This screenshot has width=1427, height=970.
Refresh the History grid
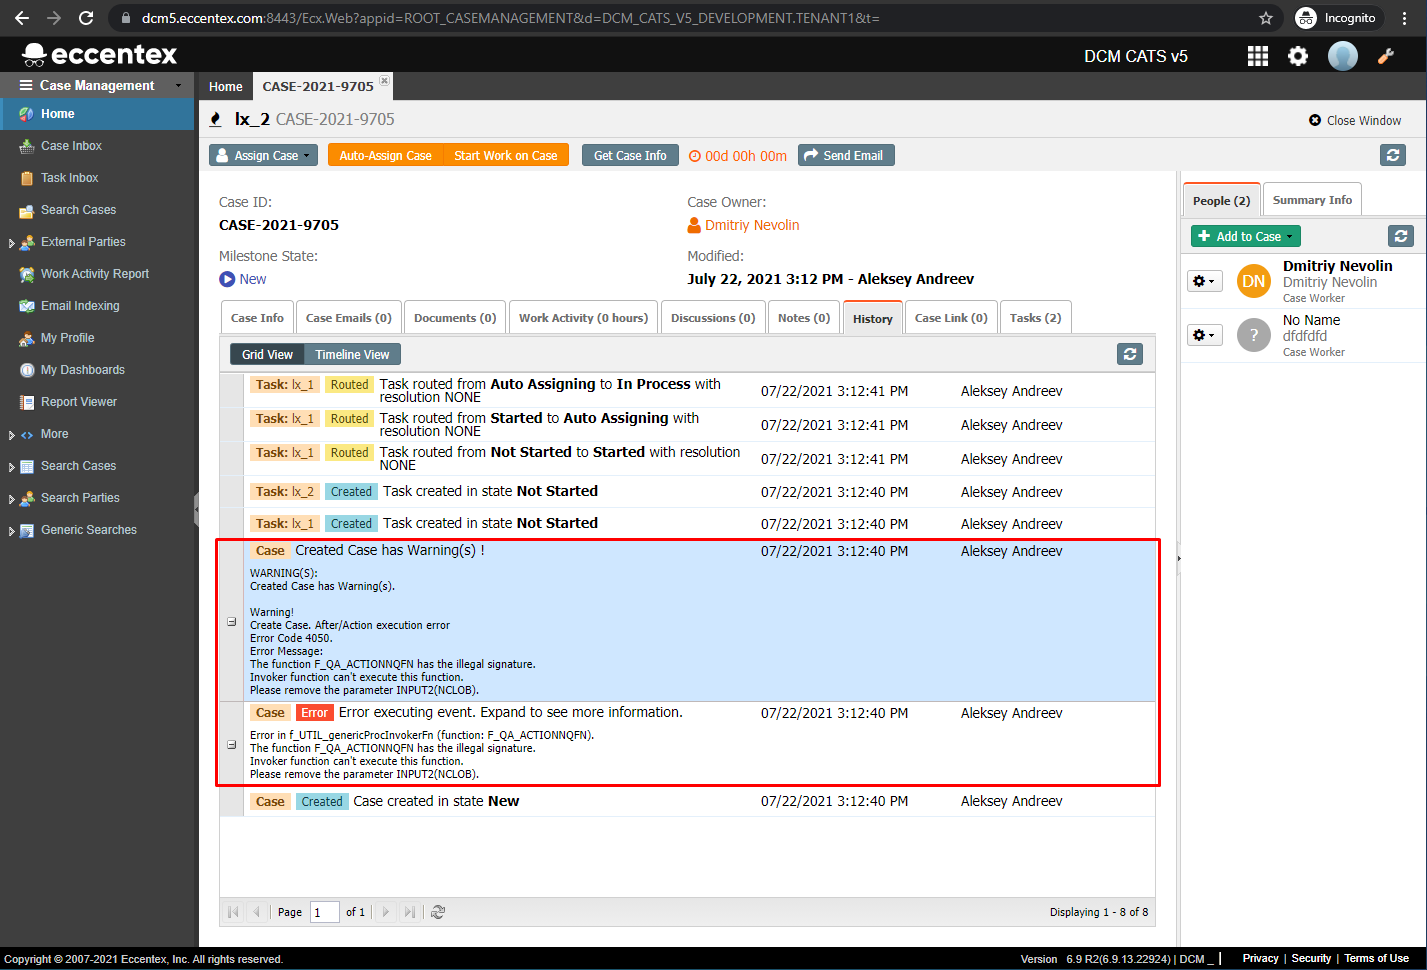1130,354
